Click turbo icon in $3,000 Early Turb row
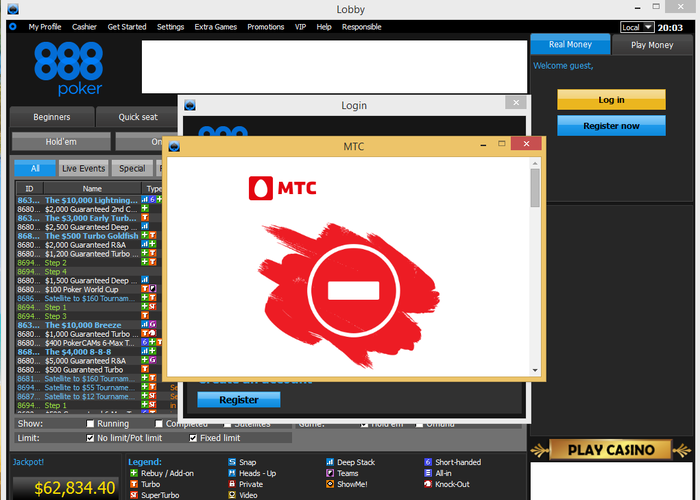700x500 pixels. (x=145, y=217)
